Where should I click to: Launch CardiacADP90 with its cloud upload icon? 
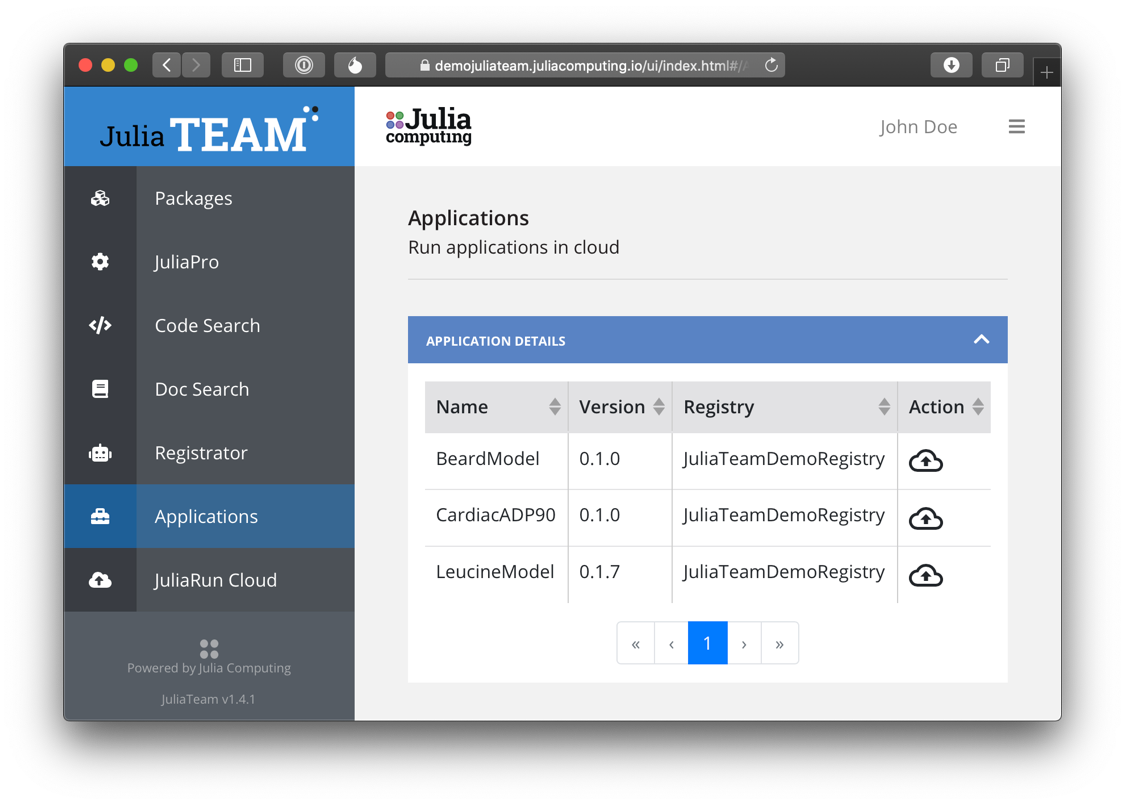(926, 518)
